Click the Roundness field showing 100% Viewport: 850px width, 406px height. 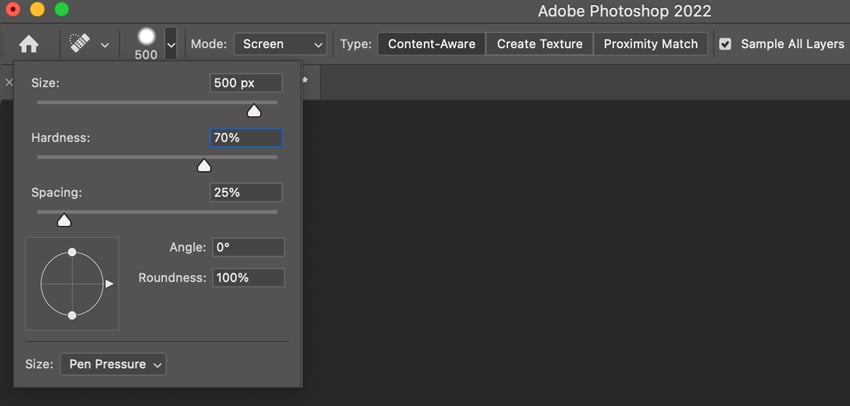[248, 278]
